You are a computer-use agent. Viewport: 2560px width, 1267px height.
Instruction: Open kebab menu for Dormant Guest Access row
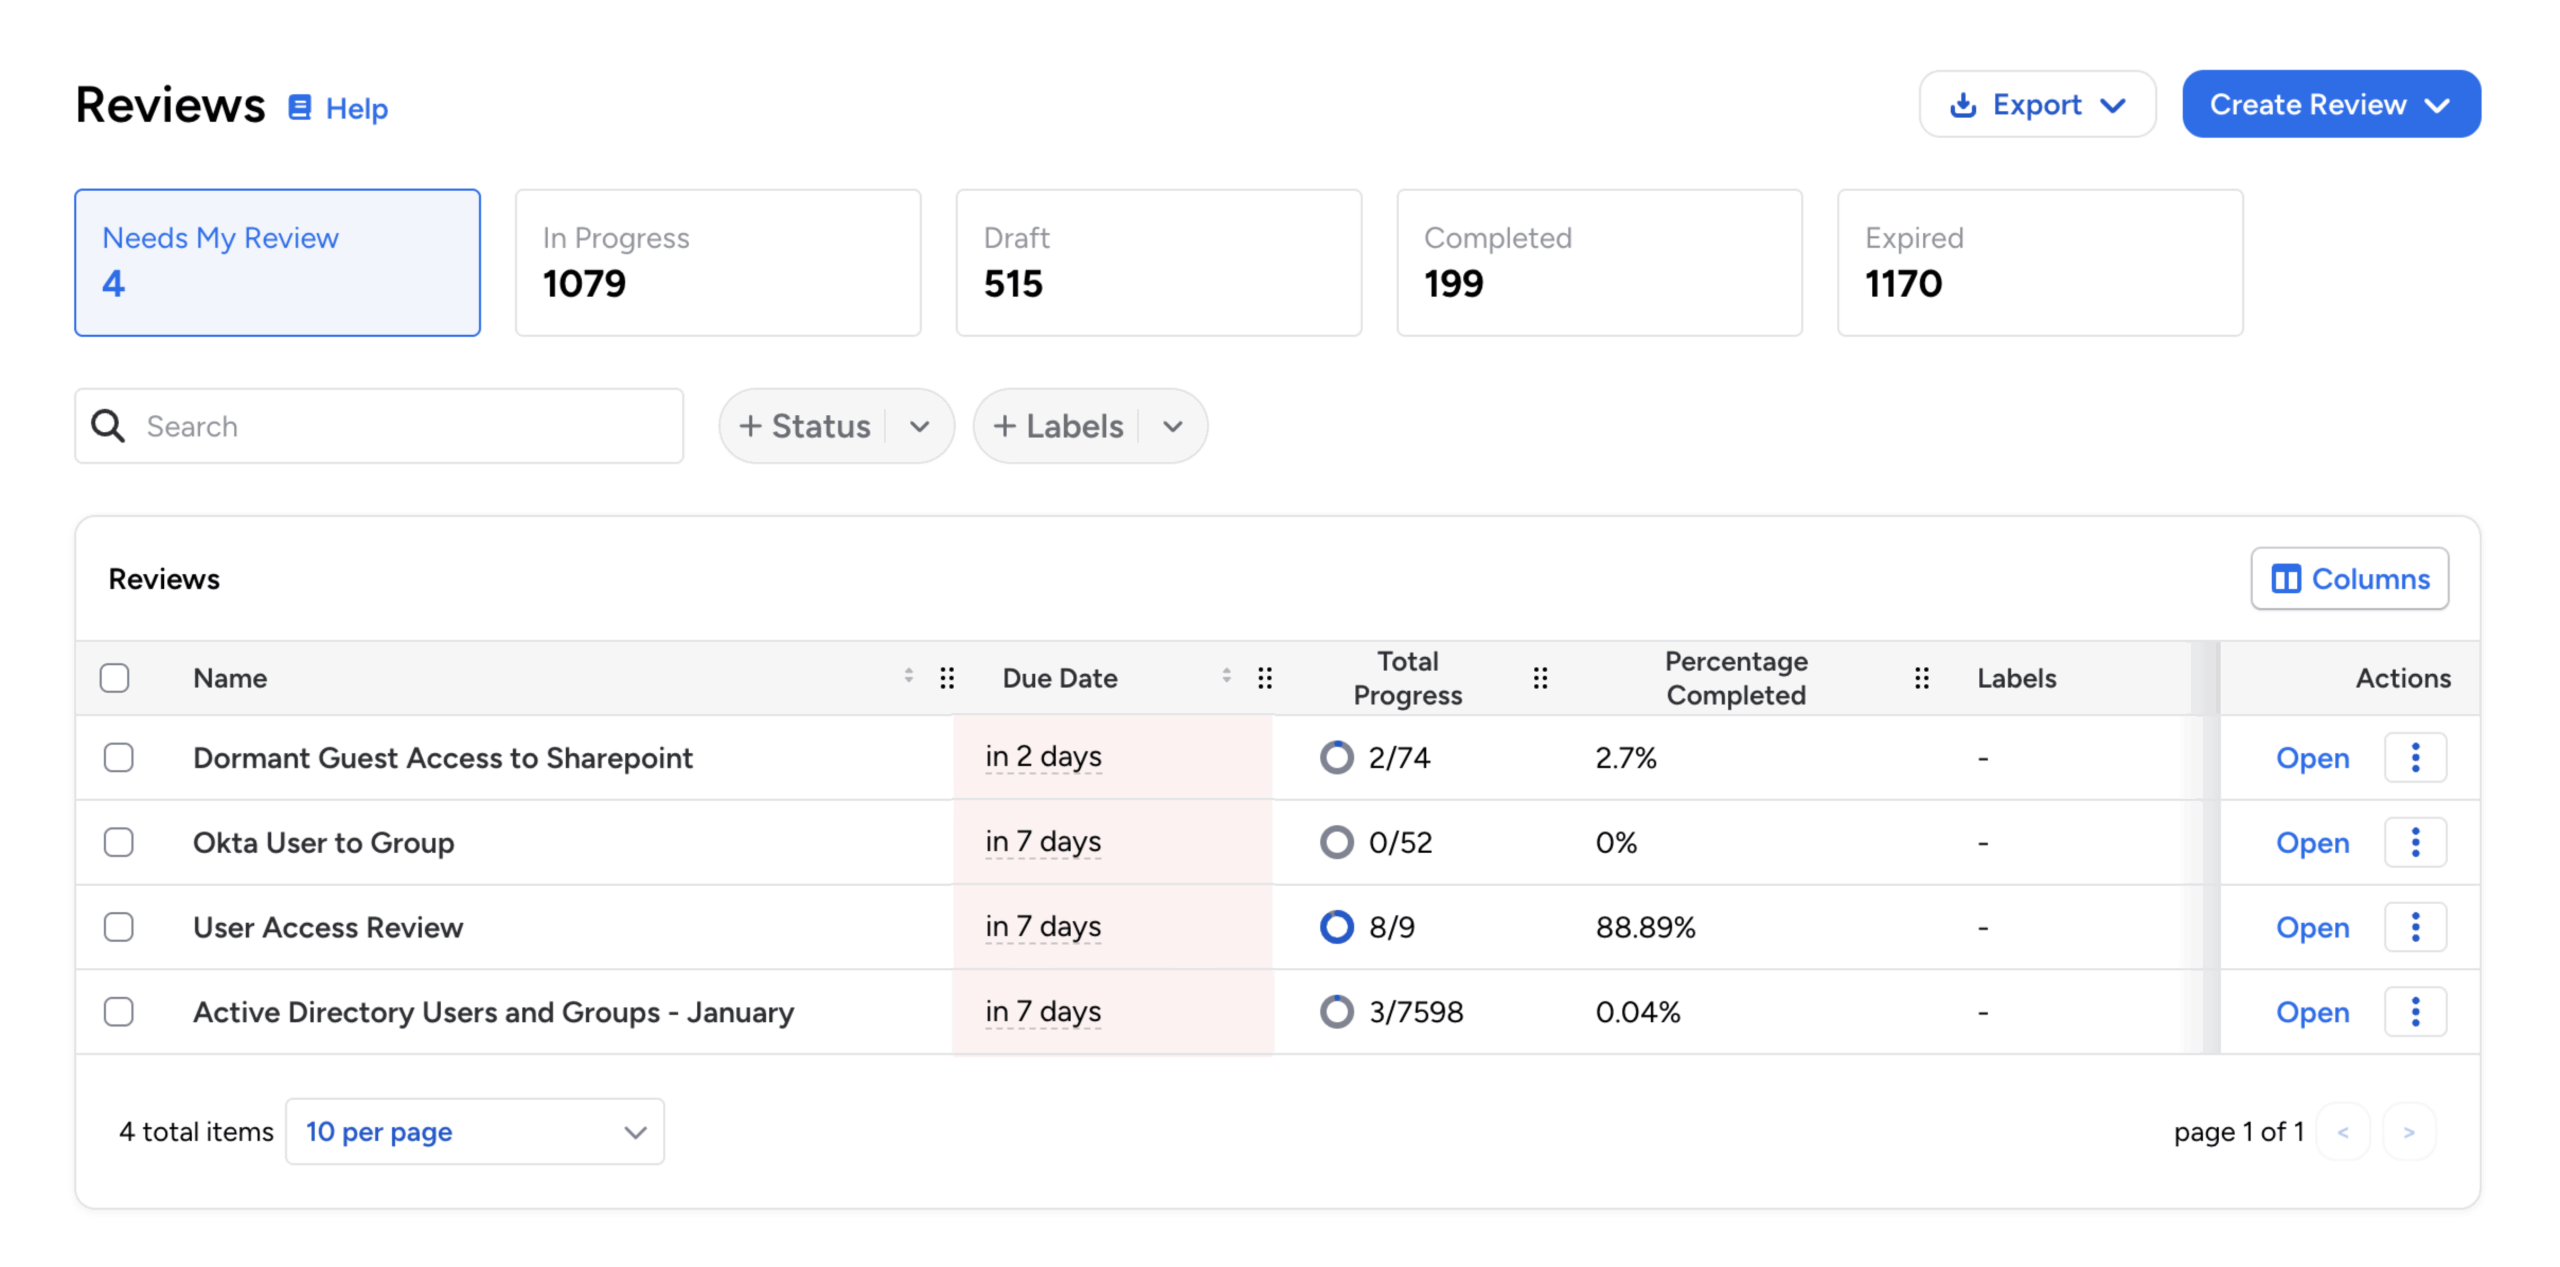tap(2414, 757)
